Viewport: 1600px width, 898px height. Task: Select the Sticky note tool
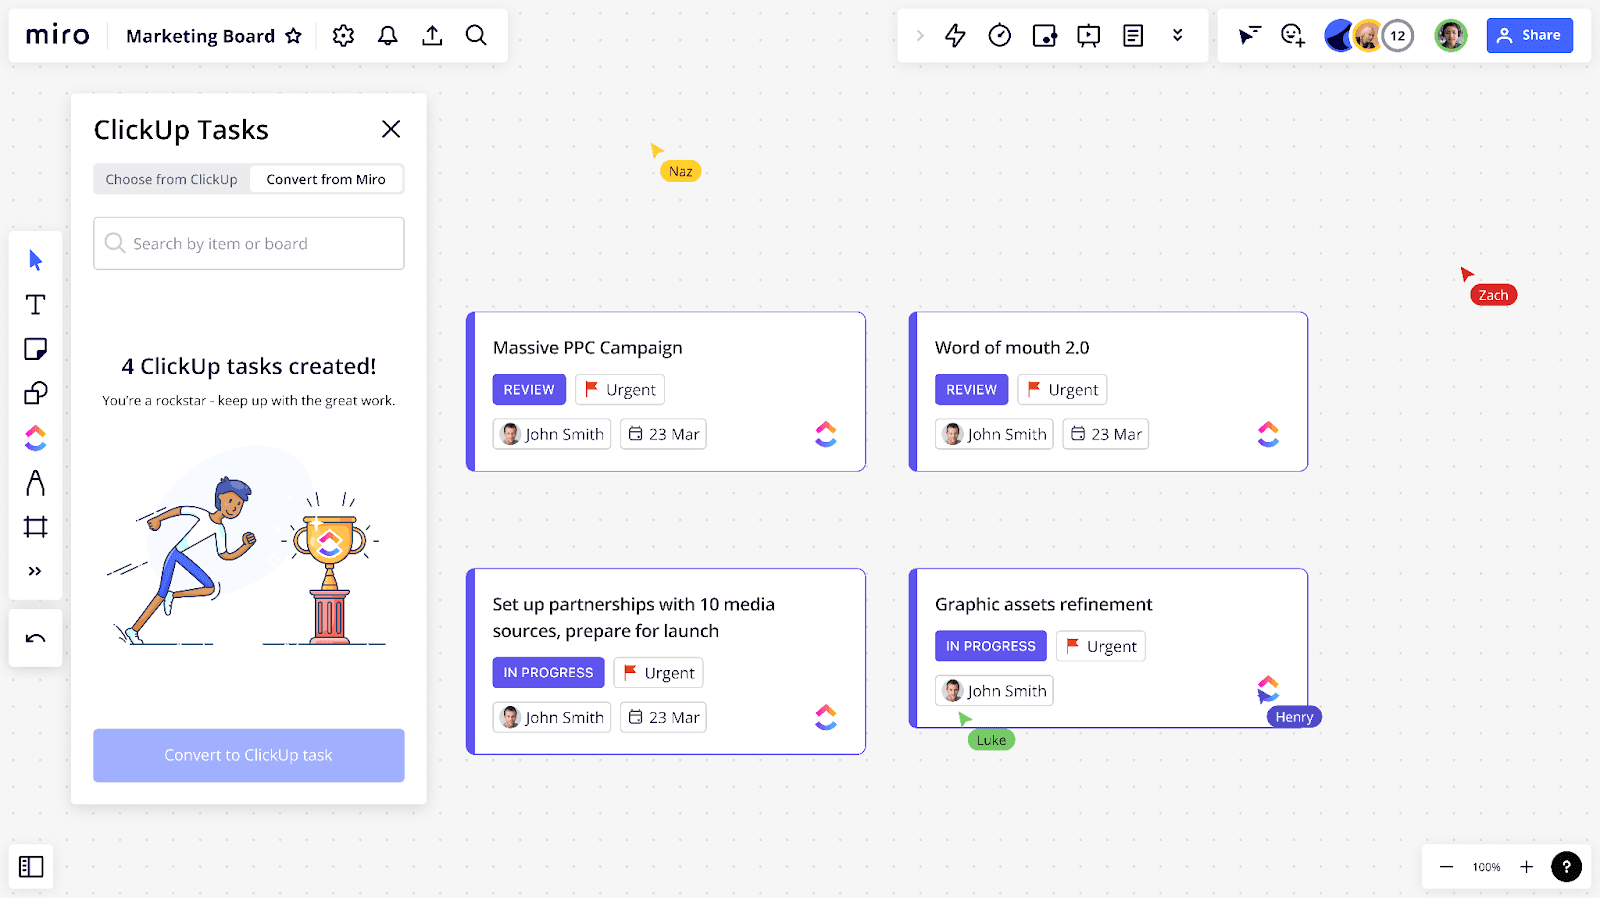click(x=36, y=349)
